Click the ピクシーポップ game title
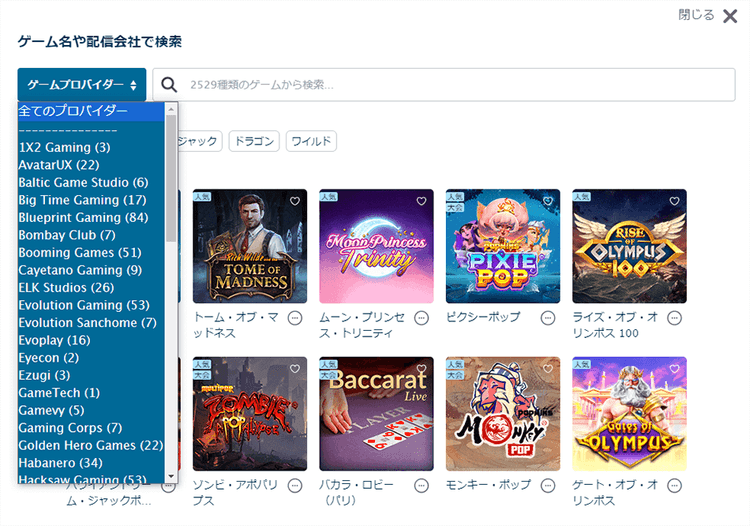Screen dimensions: 750x526 pos(483,317)
